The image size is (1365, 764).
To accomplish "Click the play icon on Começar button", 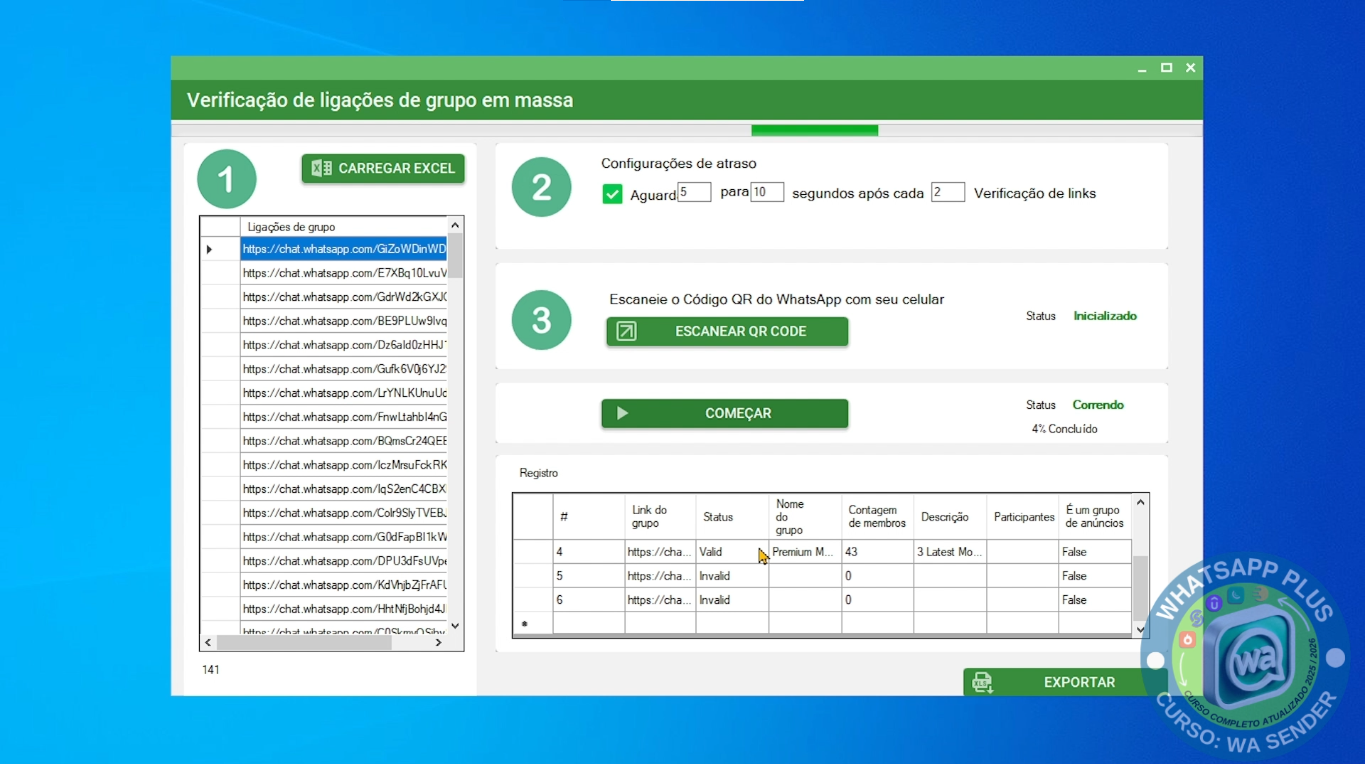I will click(622, 413).
